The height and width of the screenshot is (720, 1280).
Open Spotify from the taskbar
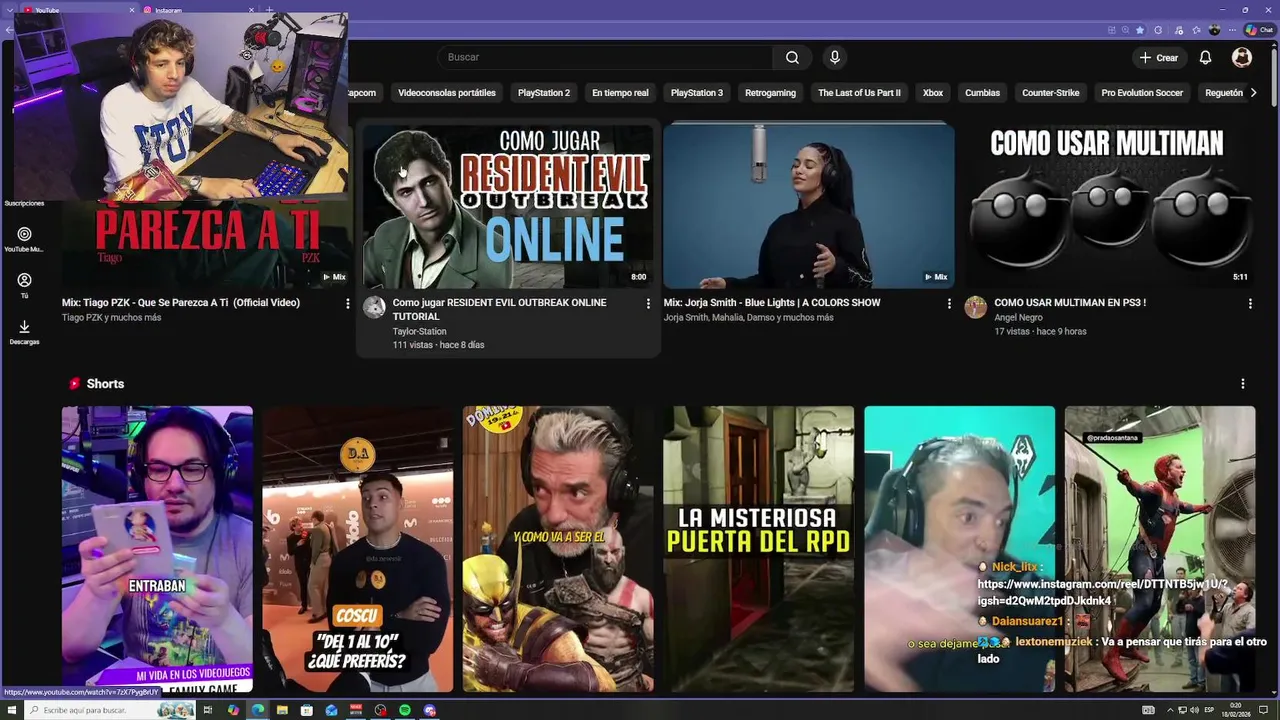(x=405, y=710)
